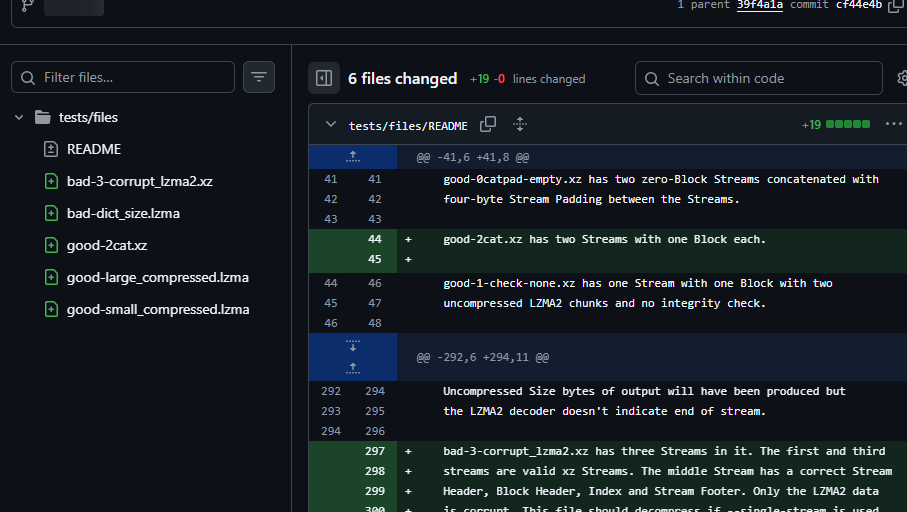
Task: Collapse the file tree sidebar panel
Action: (323, 78)
